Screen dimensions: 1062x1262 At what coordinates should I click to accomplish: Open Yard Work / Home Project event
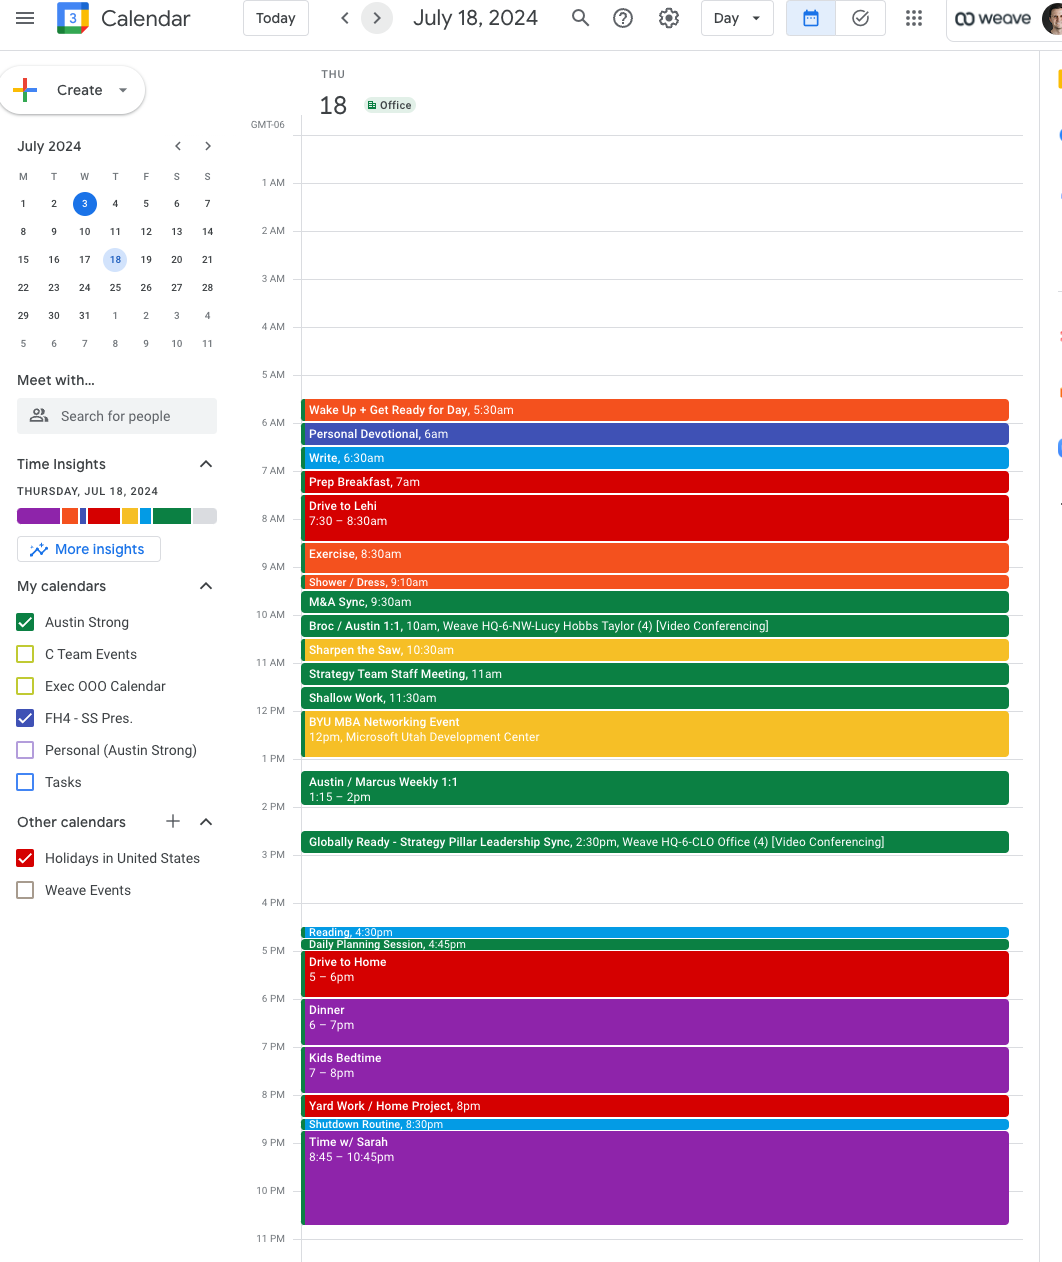655,1106
